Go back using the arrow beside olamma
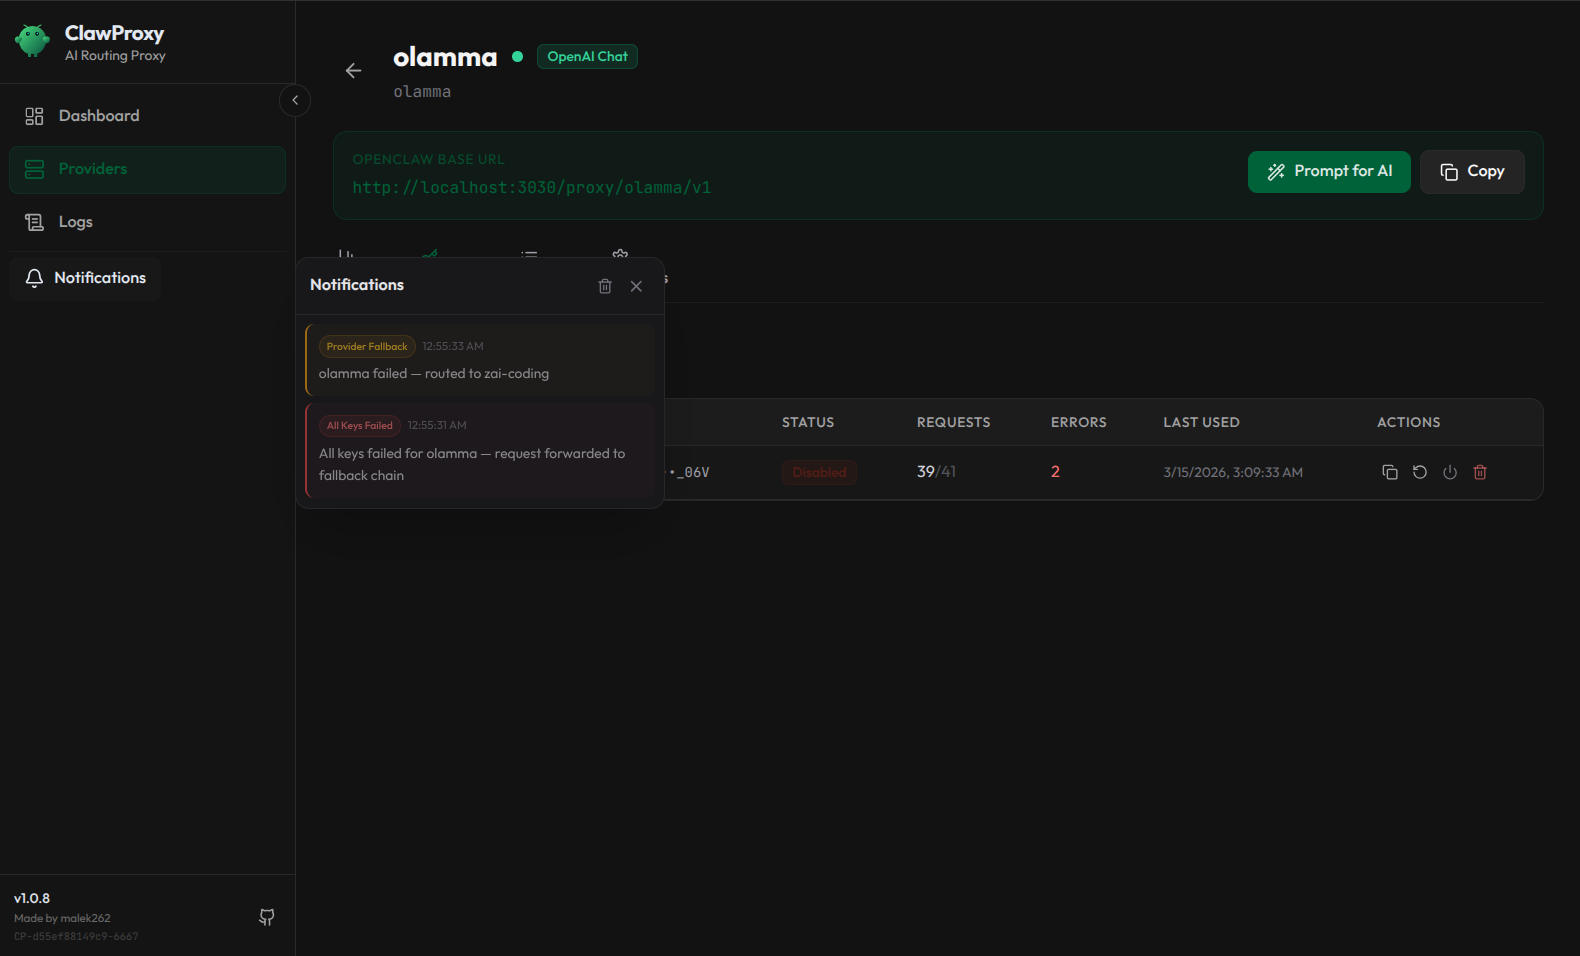Image resolution: width=1580 pixels, height=956 pixels. pos(353,70)
